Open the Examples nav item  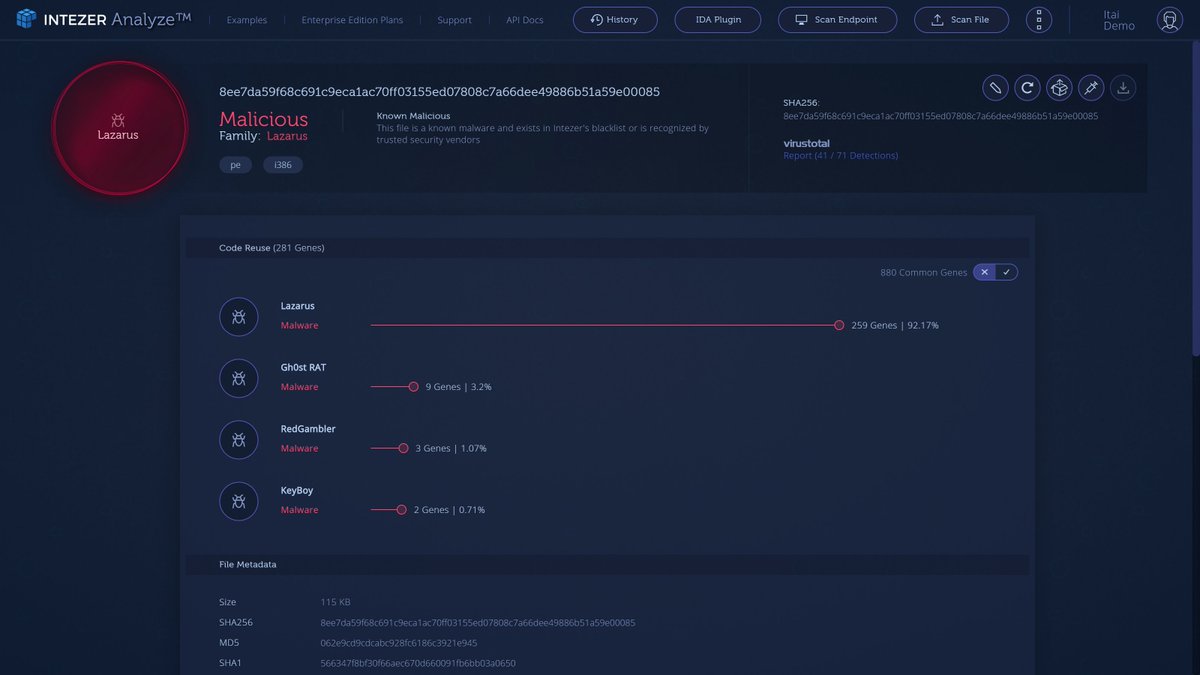[x=247, y=20]
